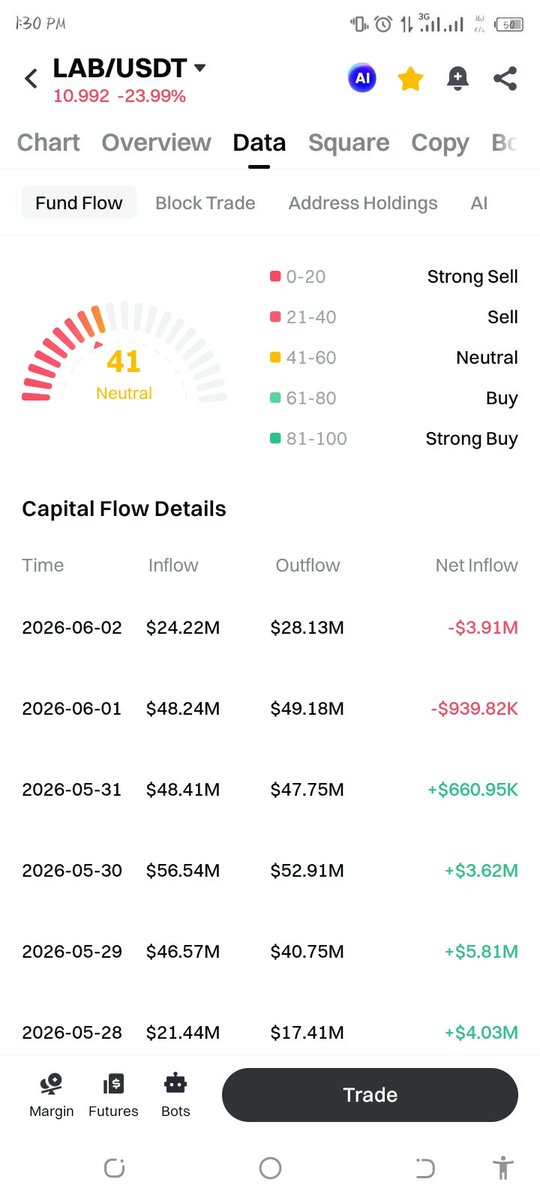Tap the sentiment gauge showing 41 Neutral

(x=124, y=354)
